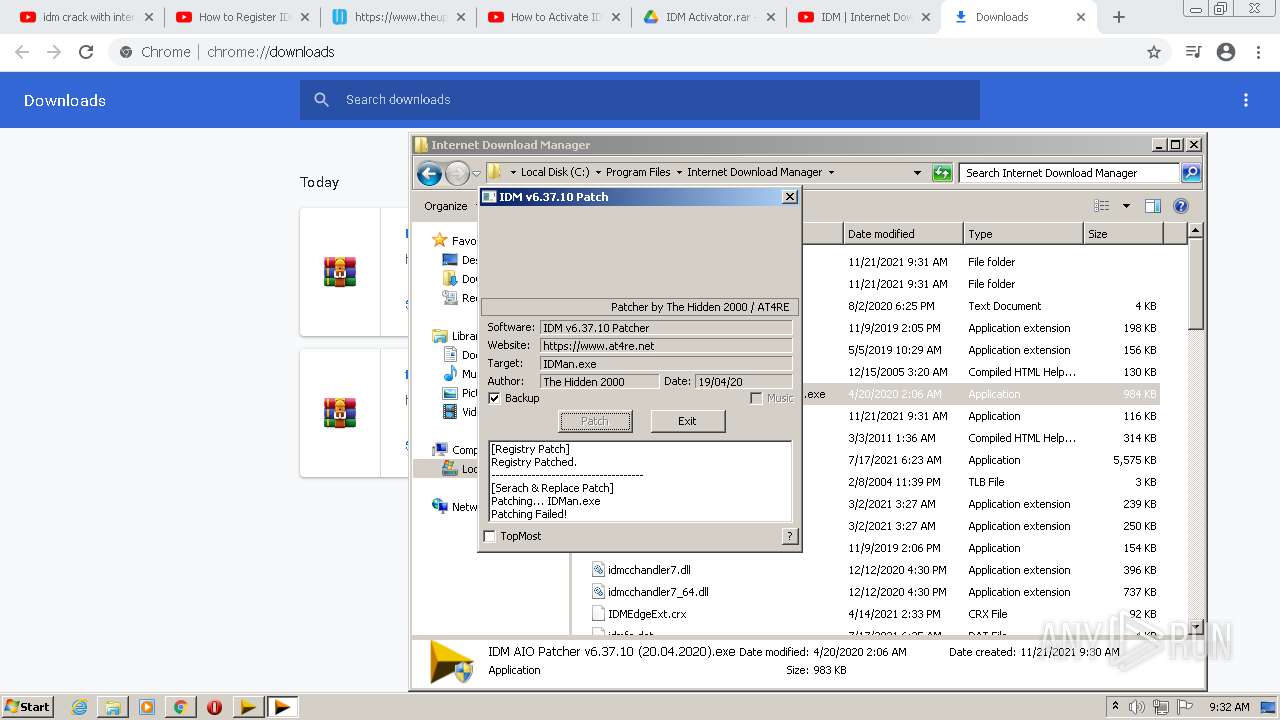The image size is (1280, 720).
Task: Click the help '?' button in patcher
Action: (790, 536)
